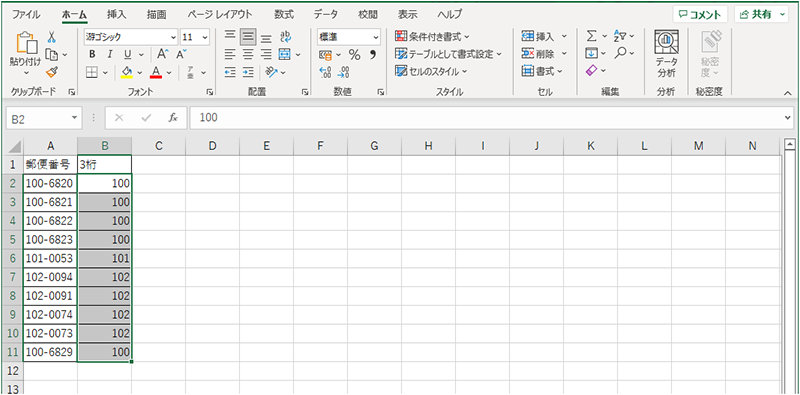Click the Fill down arrow icon
The image size is (800, 395).
(592, 54)
